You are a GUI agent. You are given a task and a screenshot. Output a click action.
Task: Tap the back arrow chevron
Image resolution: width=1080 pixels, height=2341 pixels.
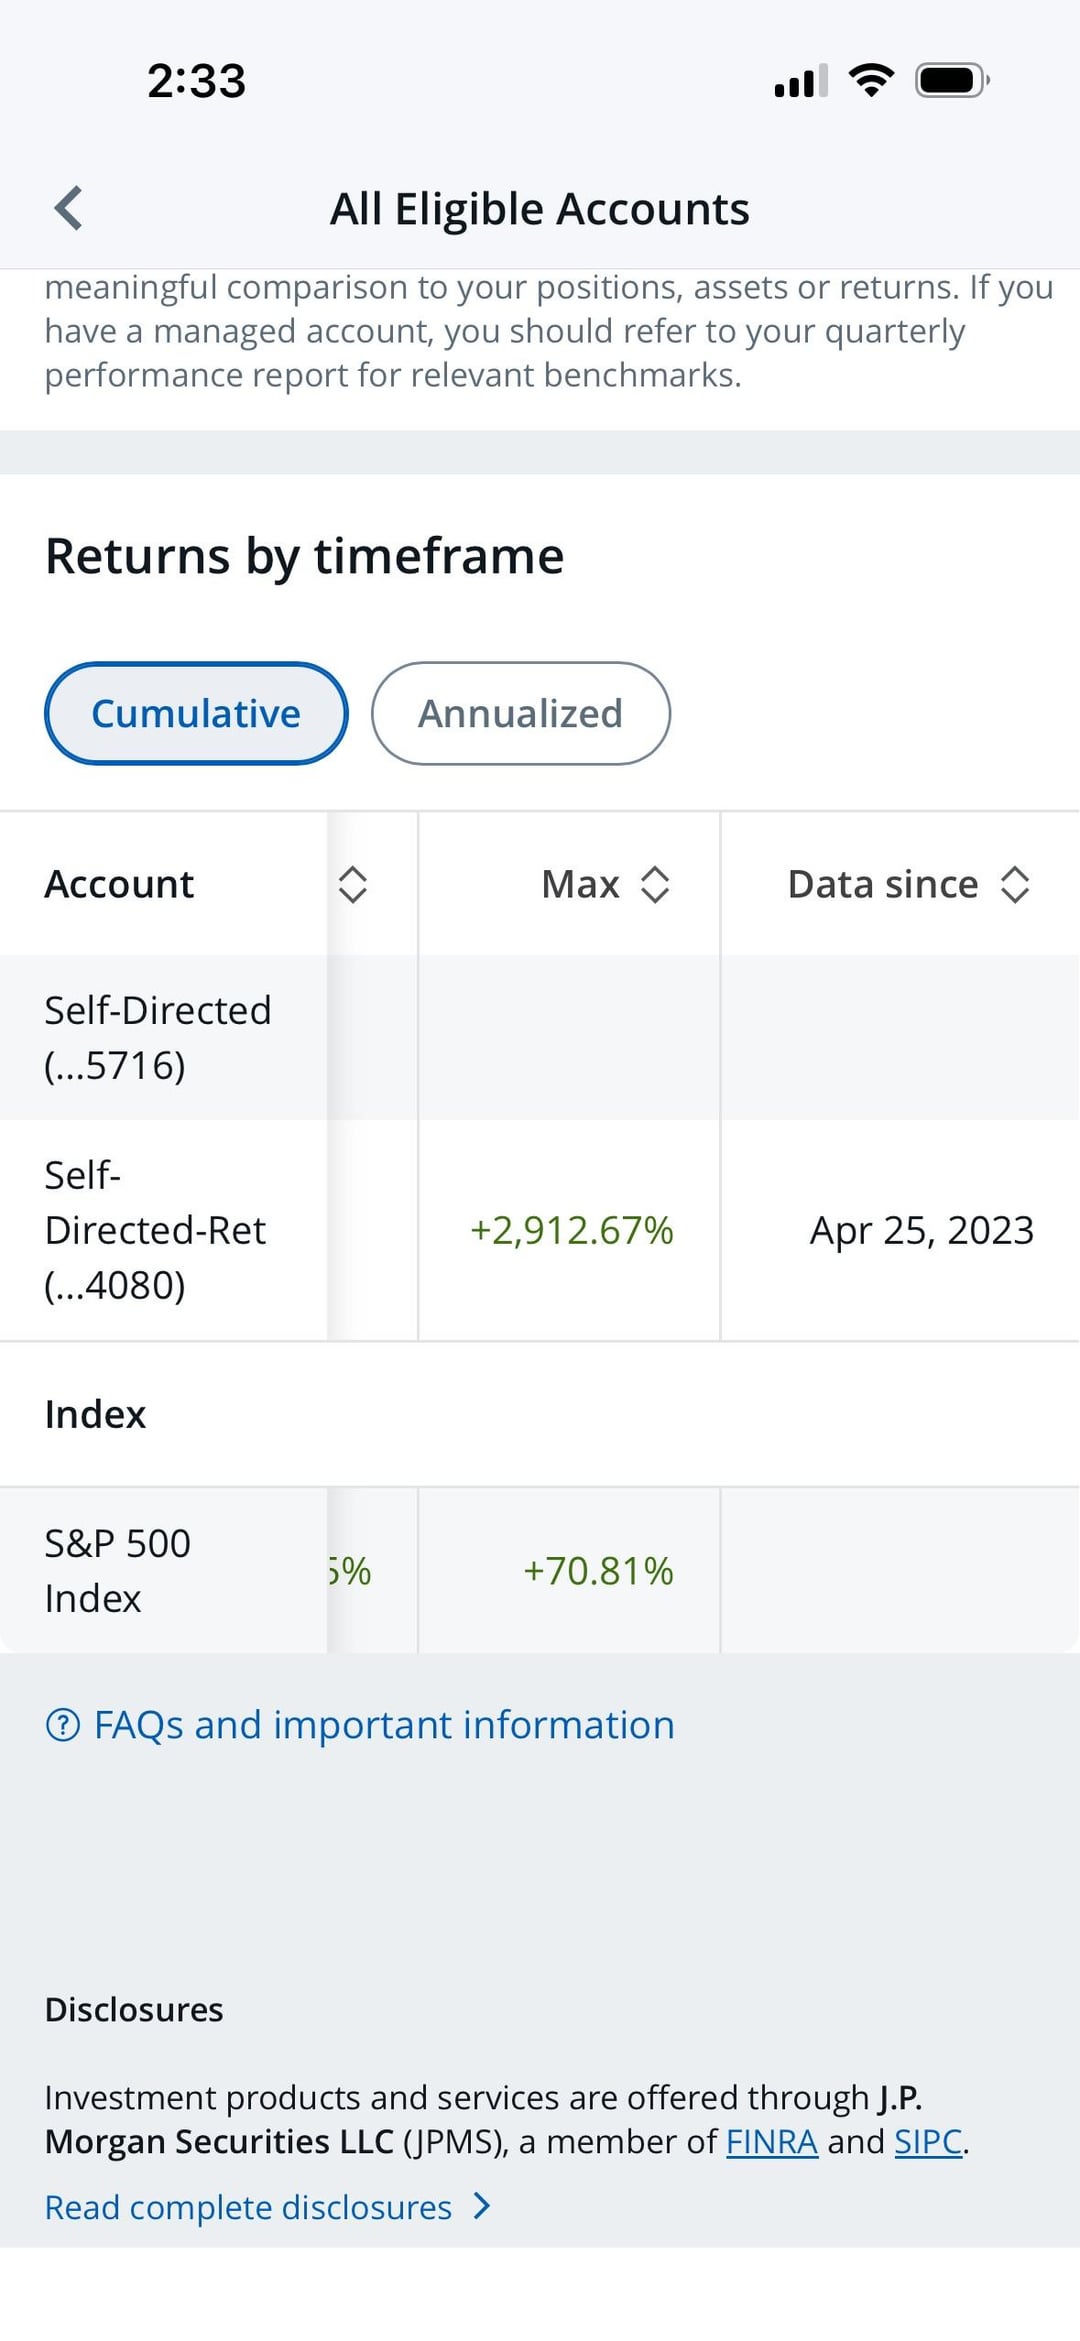(x=68, y=208)
